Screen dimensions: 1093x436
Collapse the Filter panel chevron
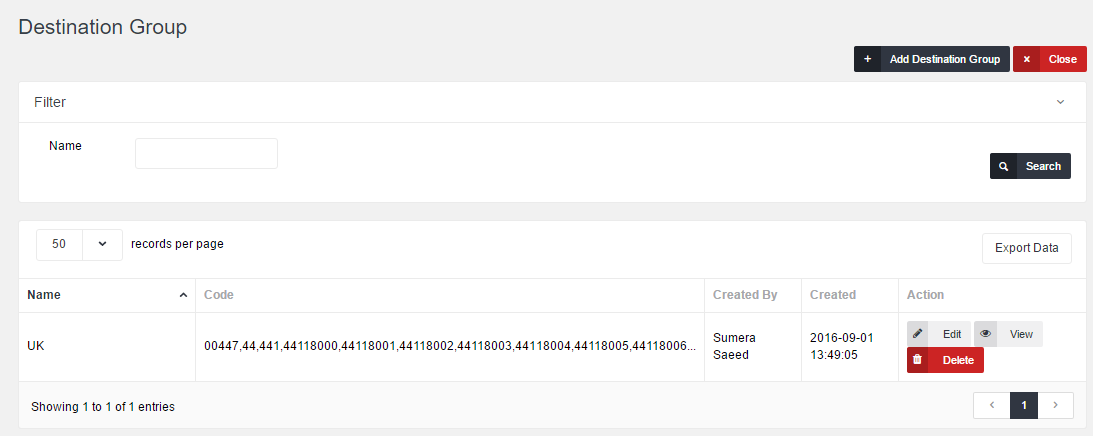[1060, 102]
